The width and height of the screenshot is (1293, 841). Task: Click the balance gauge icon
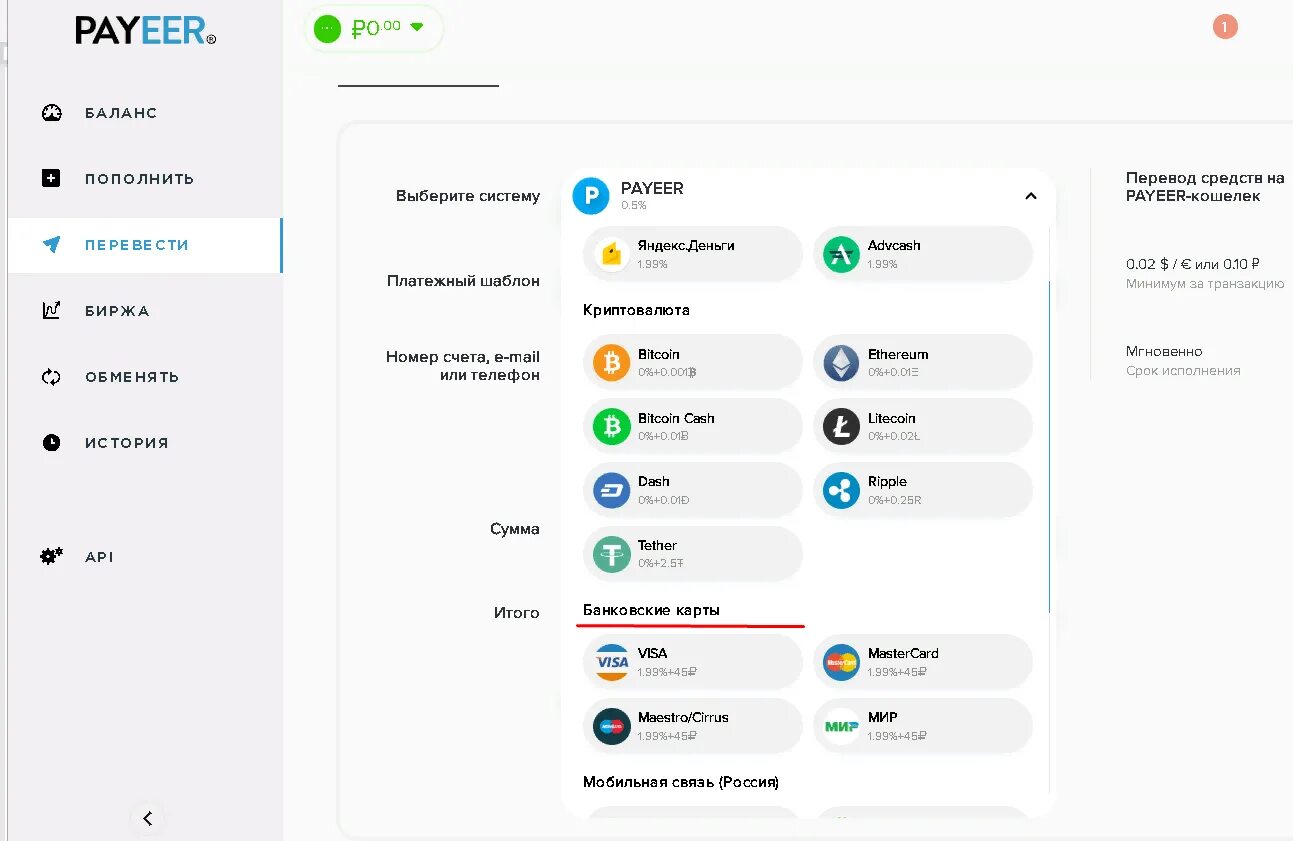(x=52, y=113)
